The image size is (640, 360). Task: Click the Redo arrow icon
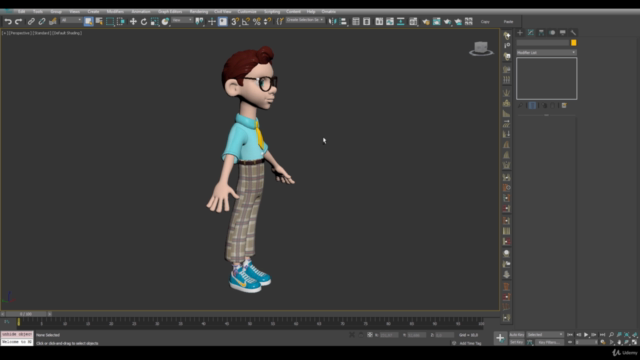18,22
